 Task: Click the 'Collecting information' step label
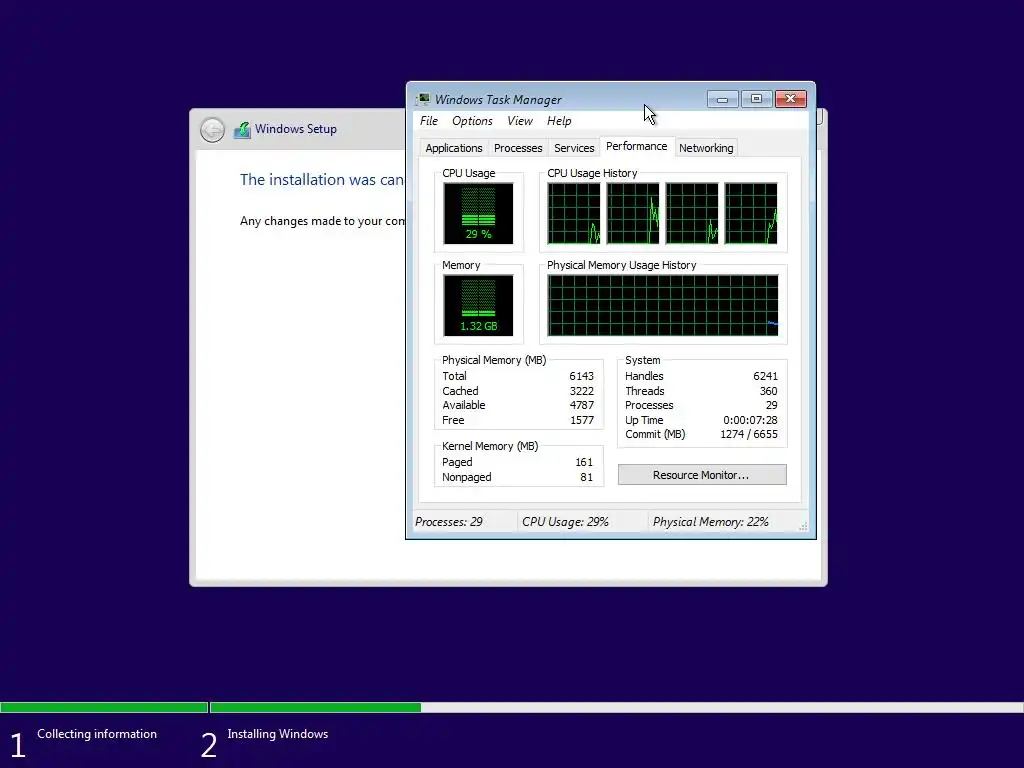(x=97, y=734)
